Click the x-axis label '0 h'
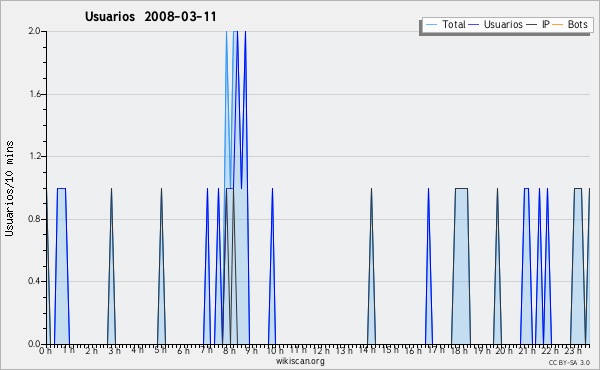This screenshot has width=600, height=370. [46, 351]
